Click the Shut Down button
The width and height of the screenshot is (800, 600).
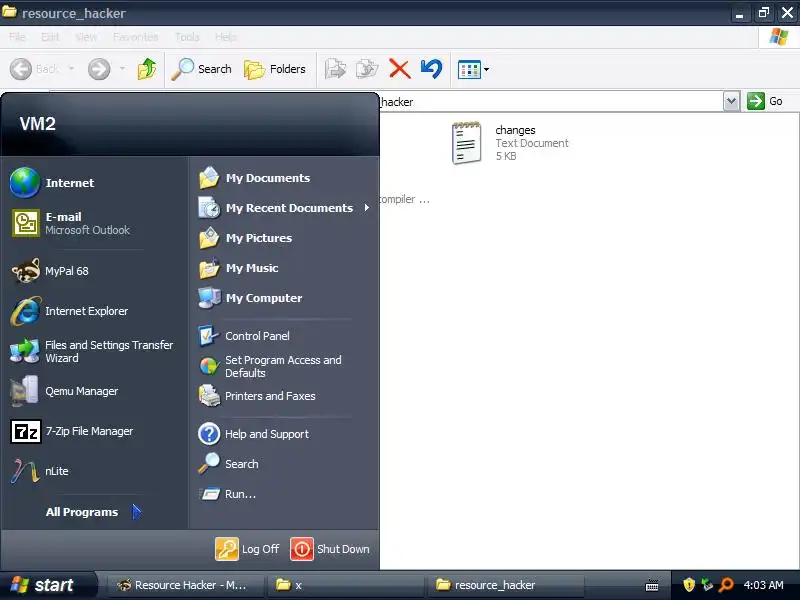[330, 549]
